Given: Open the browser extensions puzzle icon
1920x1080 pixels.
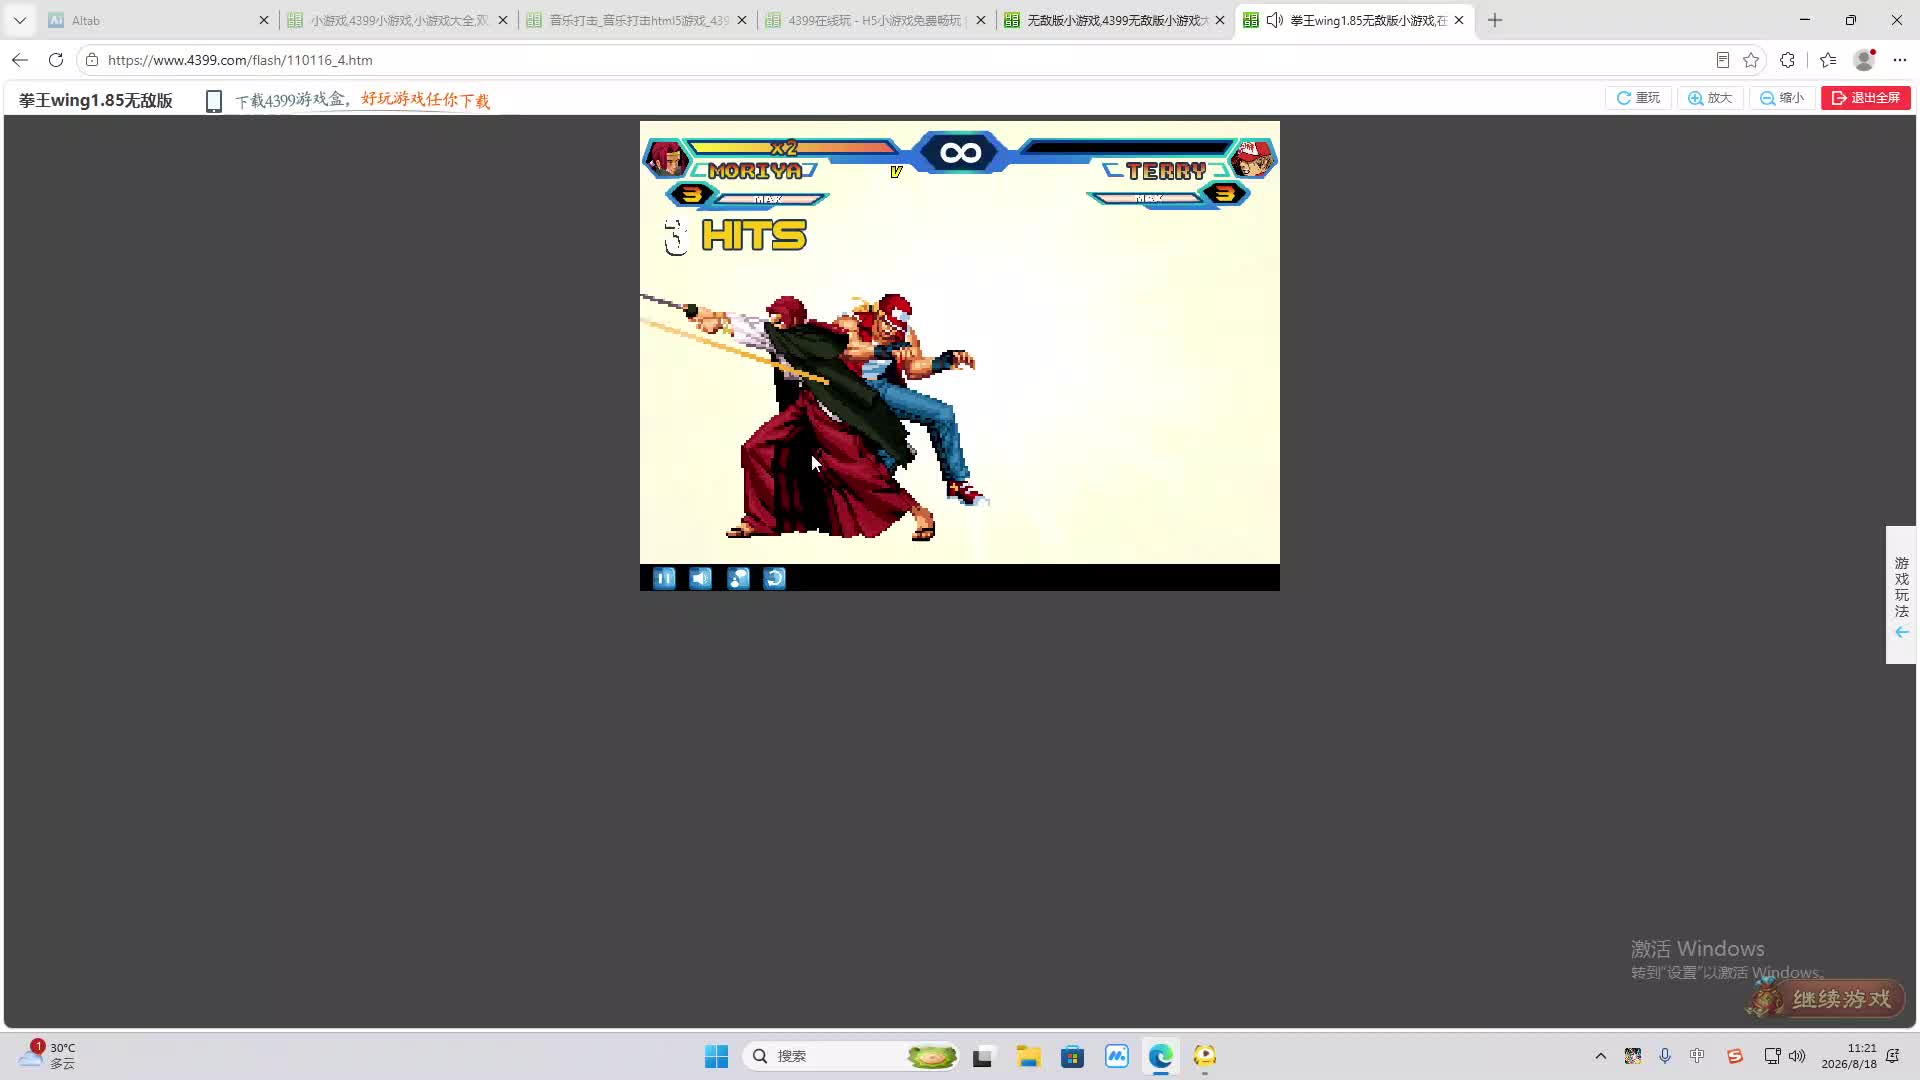Looking at the screenshot, I should tap(1788, 60).
